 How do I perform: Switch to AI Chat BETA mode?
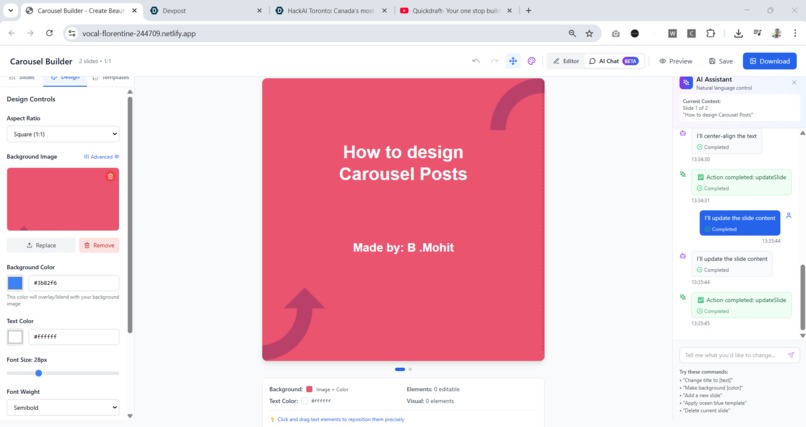[x=613, y=61]
